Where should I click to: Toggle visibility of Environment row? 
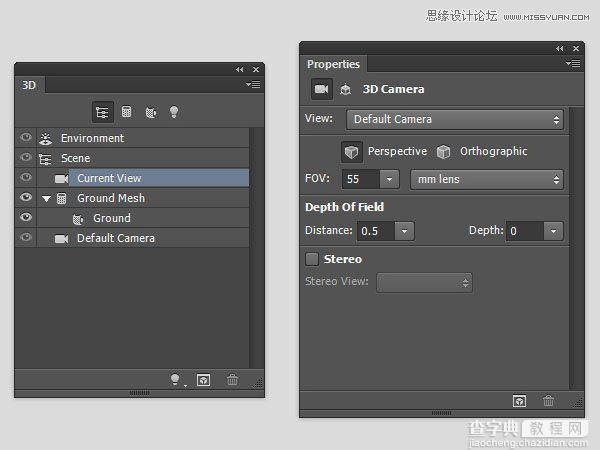coord(26,137)
